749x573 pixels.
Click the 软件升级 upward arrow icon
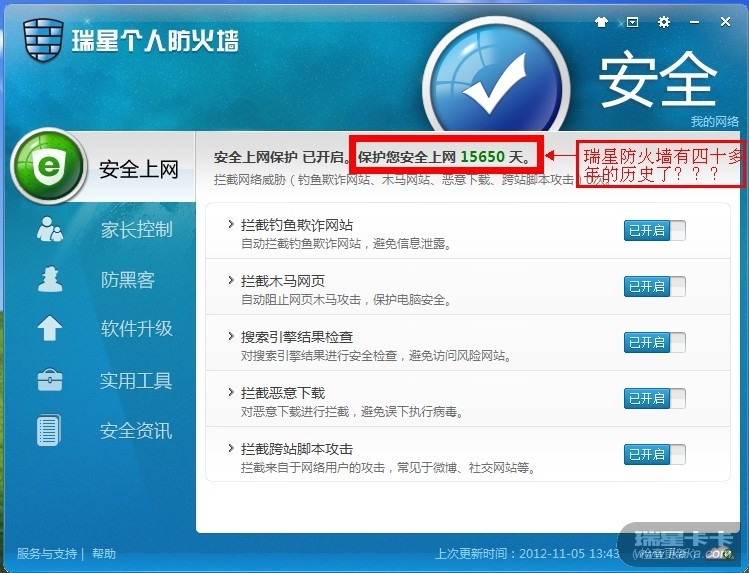(50, 329)
